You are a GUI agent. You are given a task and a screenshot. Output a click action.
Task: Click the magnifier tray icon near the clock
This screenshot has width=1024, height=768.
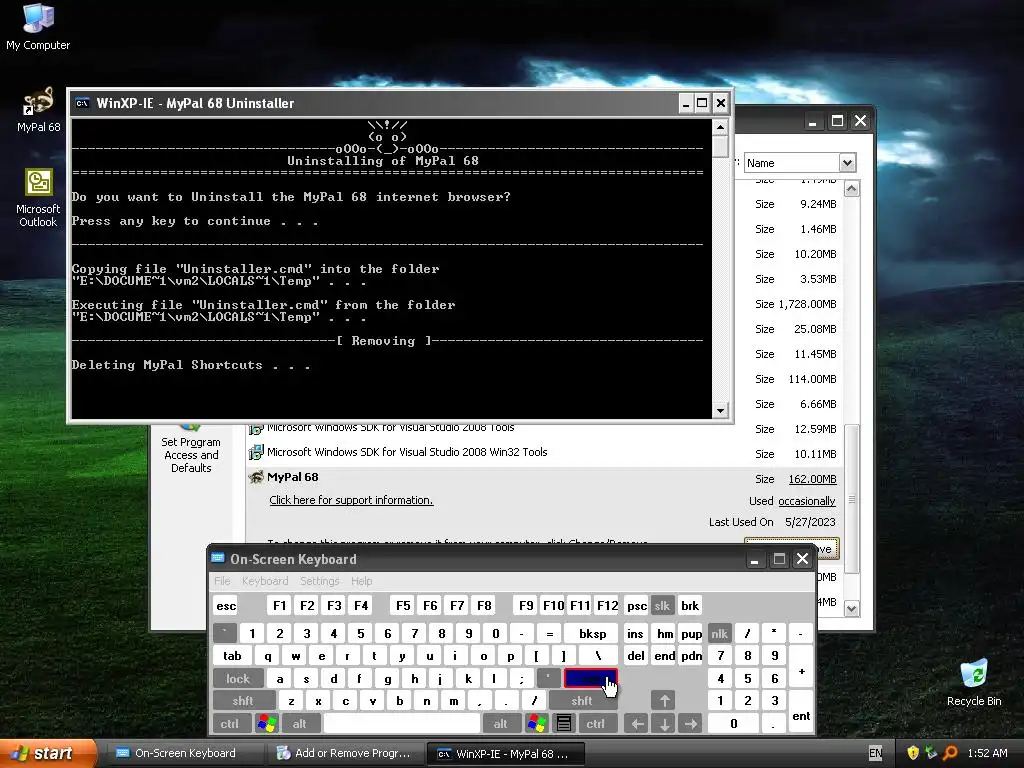(950, 753)
